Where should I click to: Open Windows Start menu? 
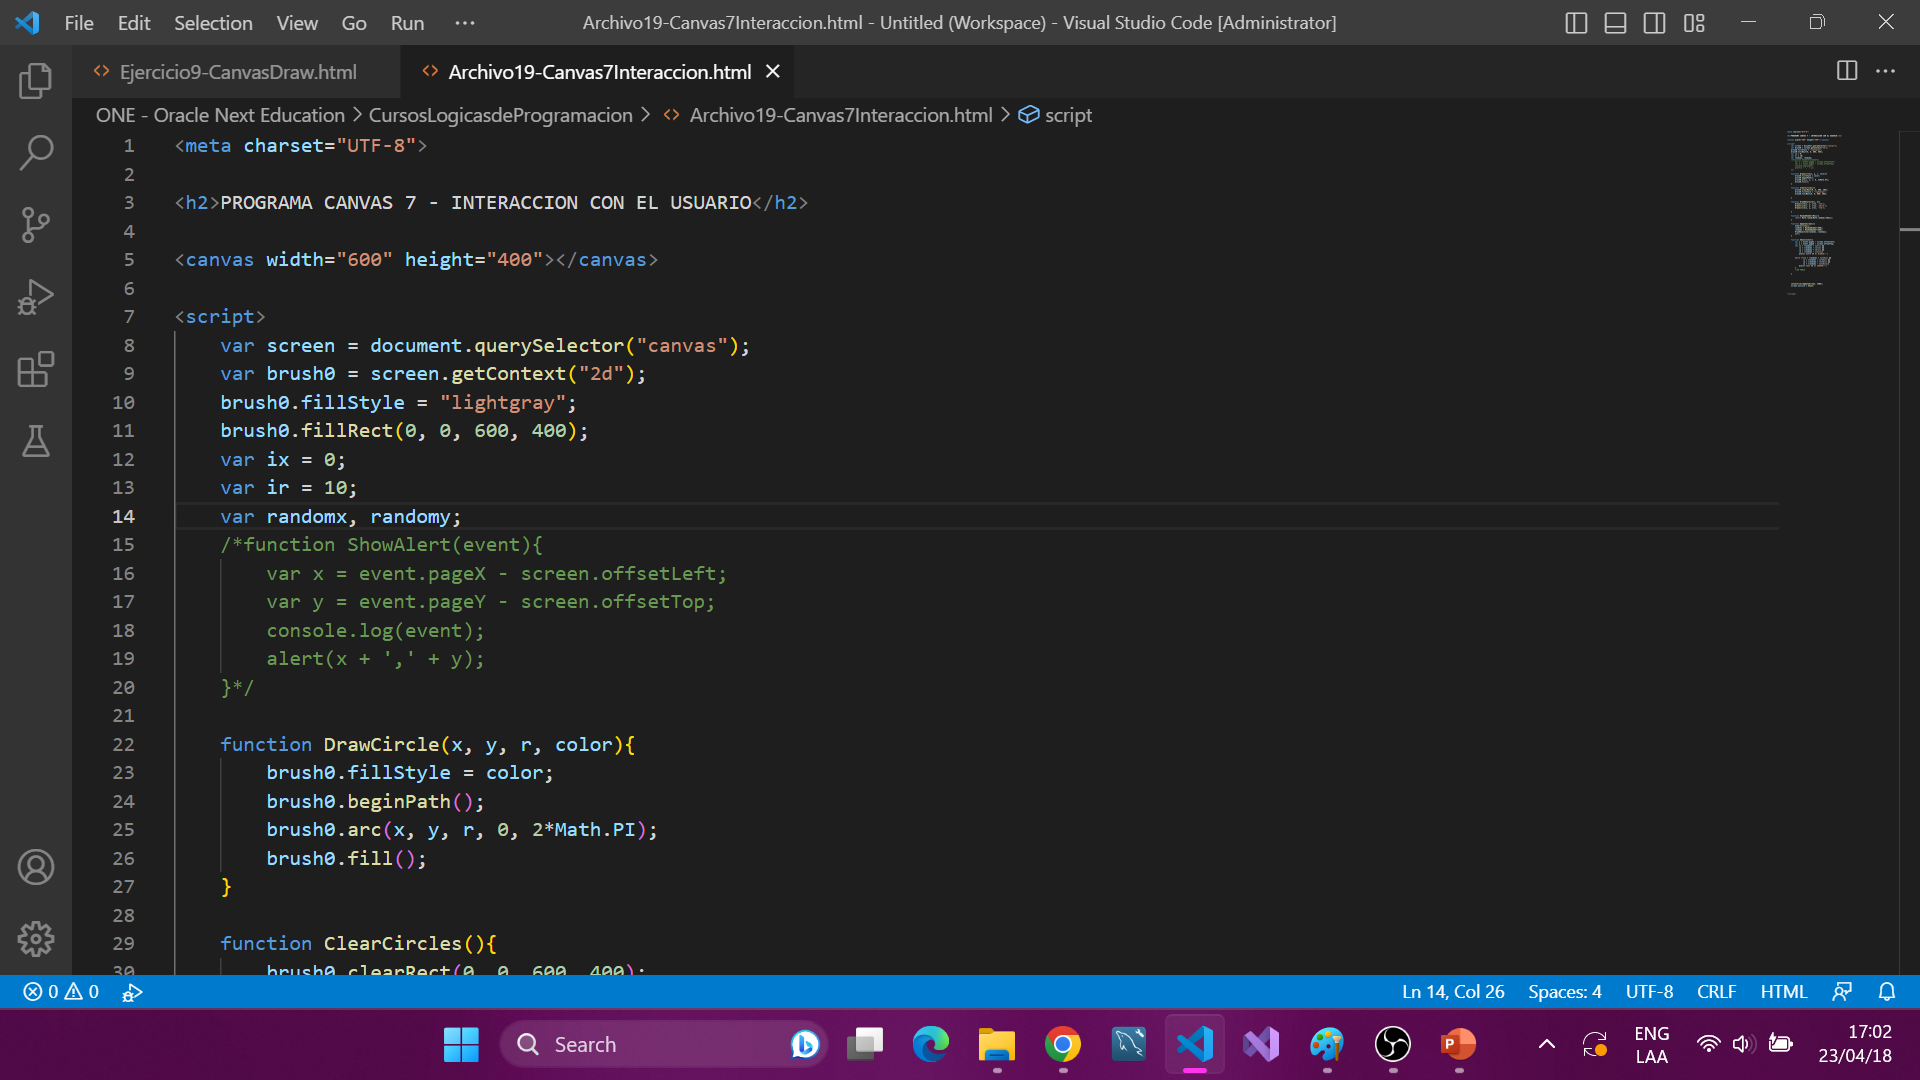(x=461, y=1044)
